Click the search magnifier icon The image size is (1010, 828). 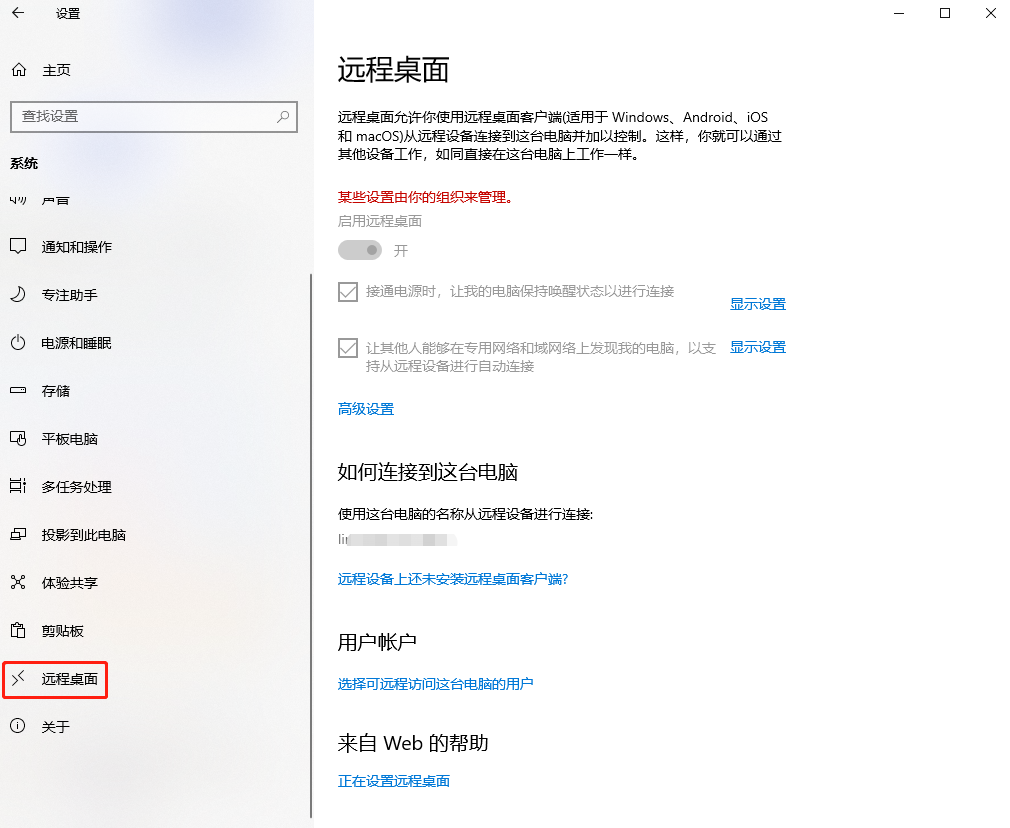(x=283, y=117)
